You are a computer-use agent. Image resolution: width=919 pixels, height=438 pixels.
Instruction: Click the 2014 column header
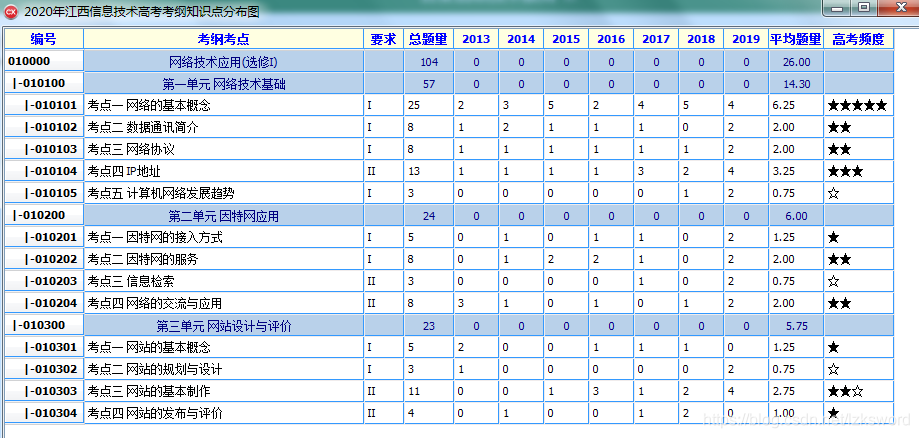[x=521, y=39]
